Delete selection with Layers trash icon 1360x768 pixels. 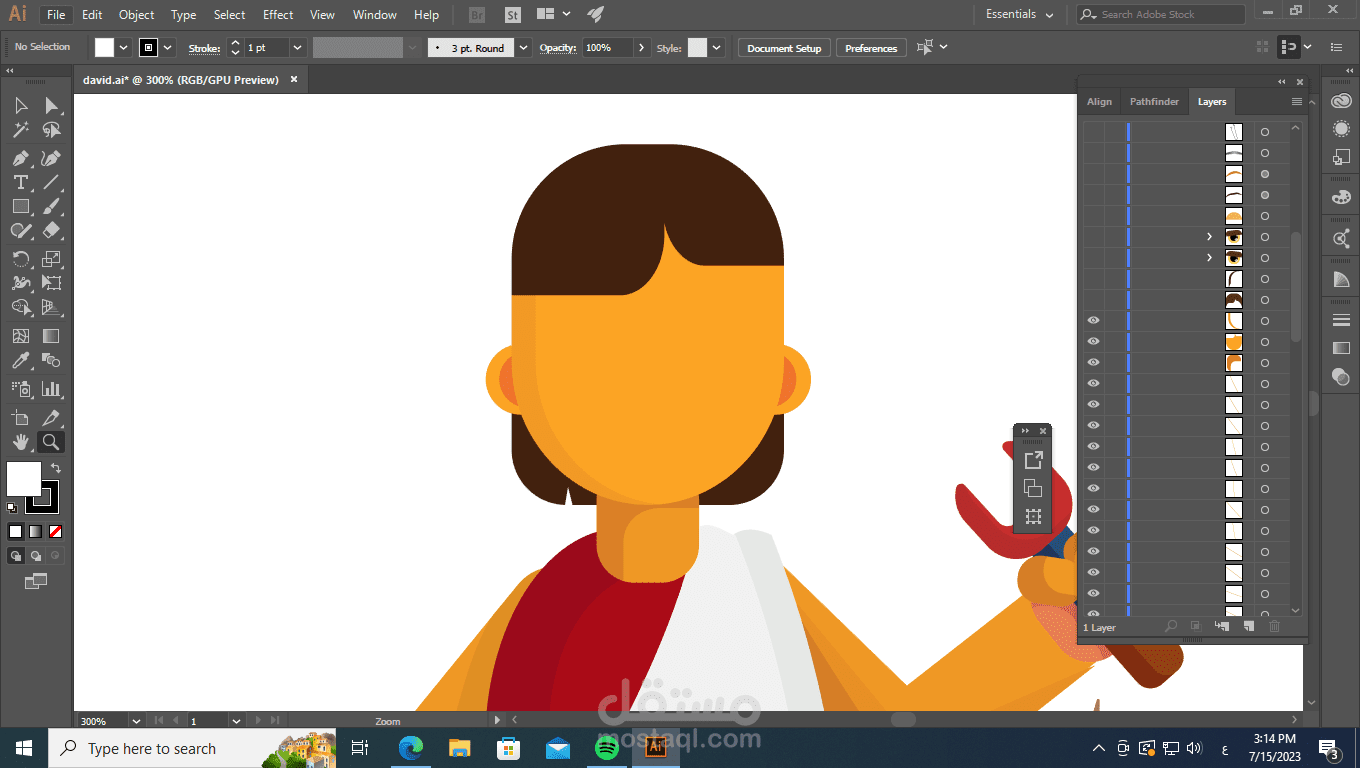coord(1274,626)
